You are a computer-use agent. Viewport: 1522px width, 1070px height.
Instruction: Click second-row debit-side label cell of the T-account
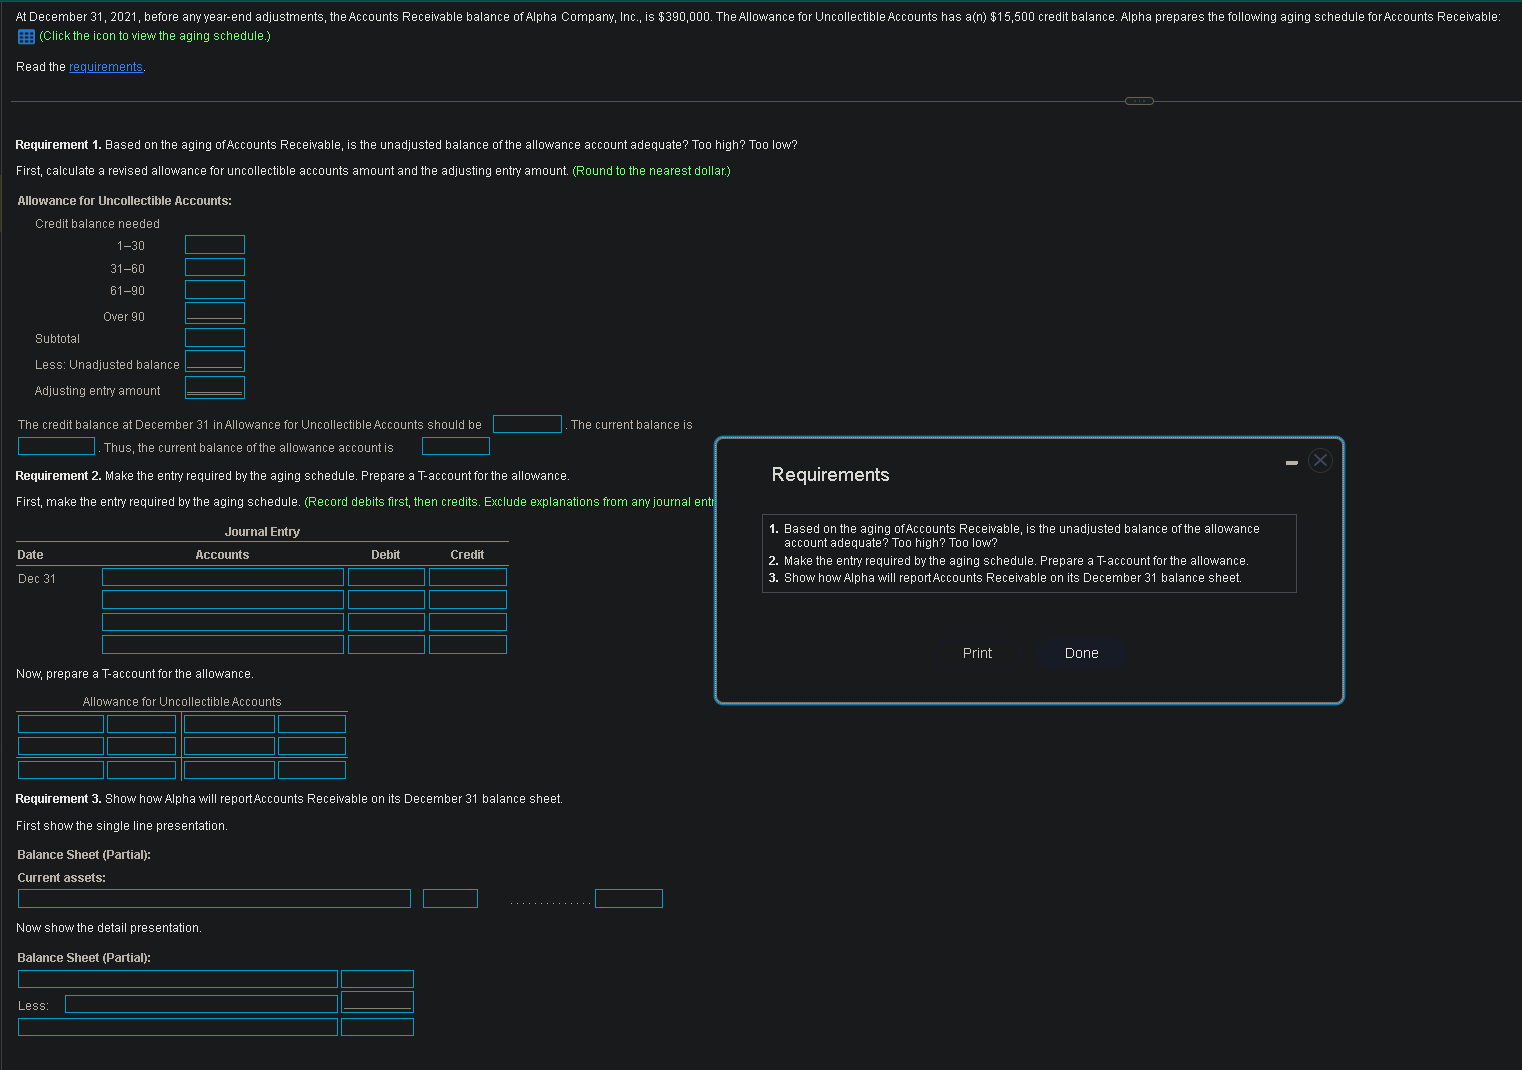click(61, 746)
